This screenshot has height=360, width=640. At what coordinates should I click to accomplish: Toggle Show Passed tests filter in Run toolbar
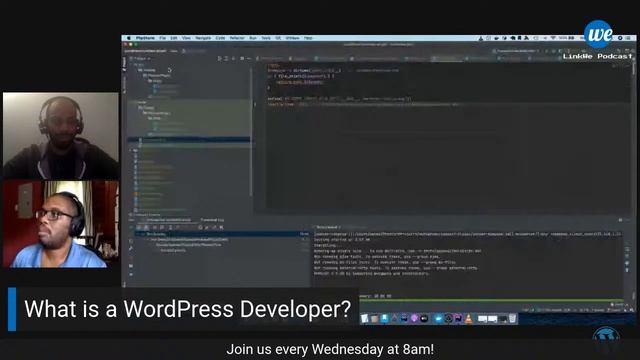tap(139, 227)
